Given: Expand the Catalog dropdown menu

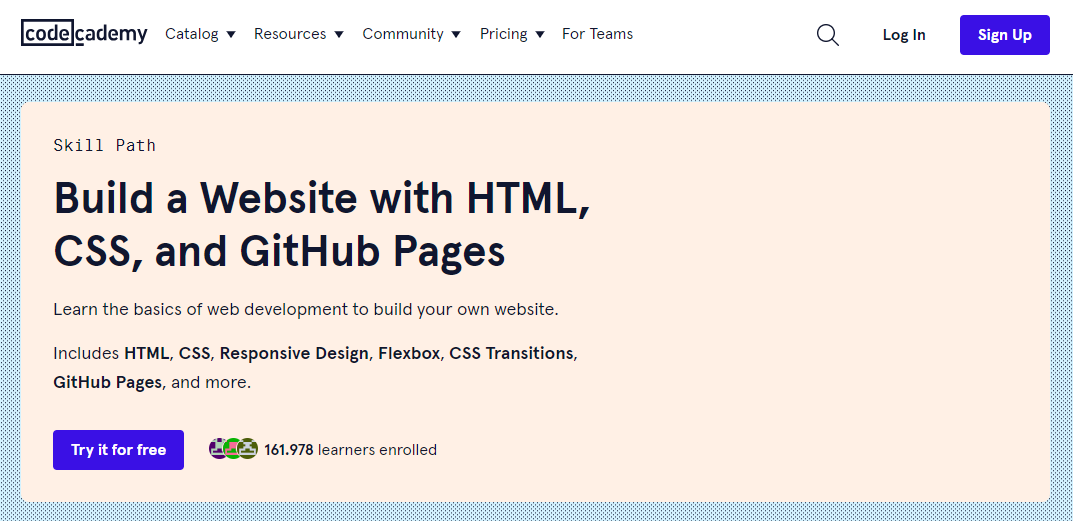Looking at the screenshot, I should pos(200,34).
